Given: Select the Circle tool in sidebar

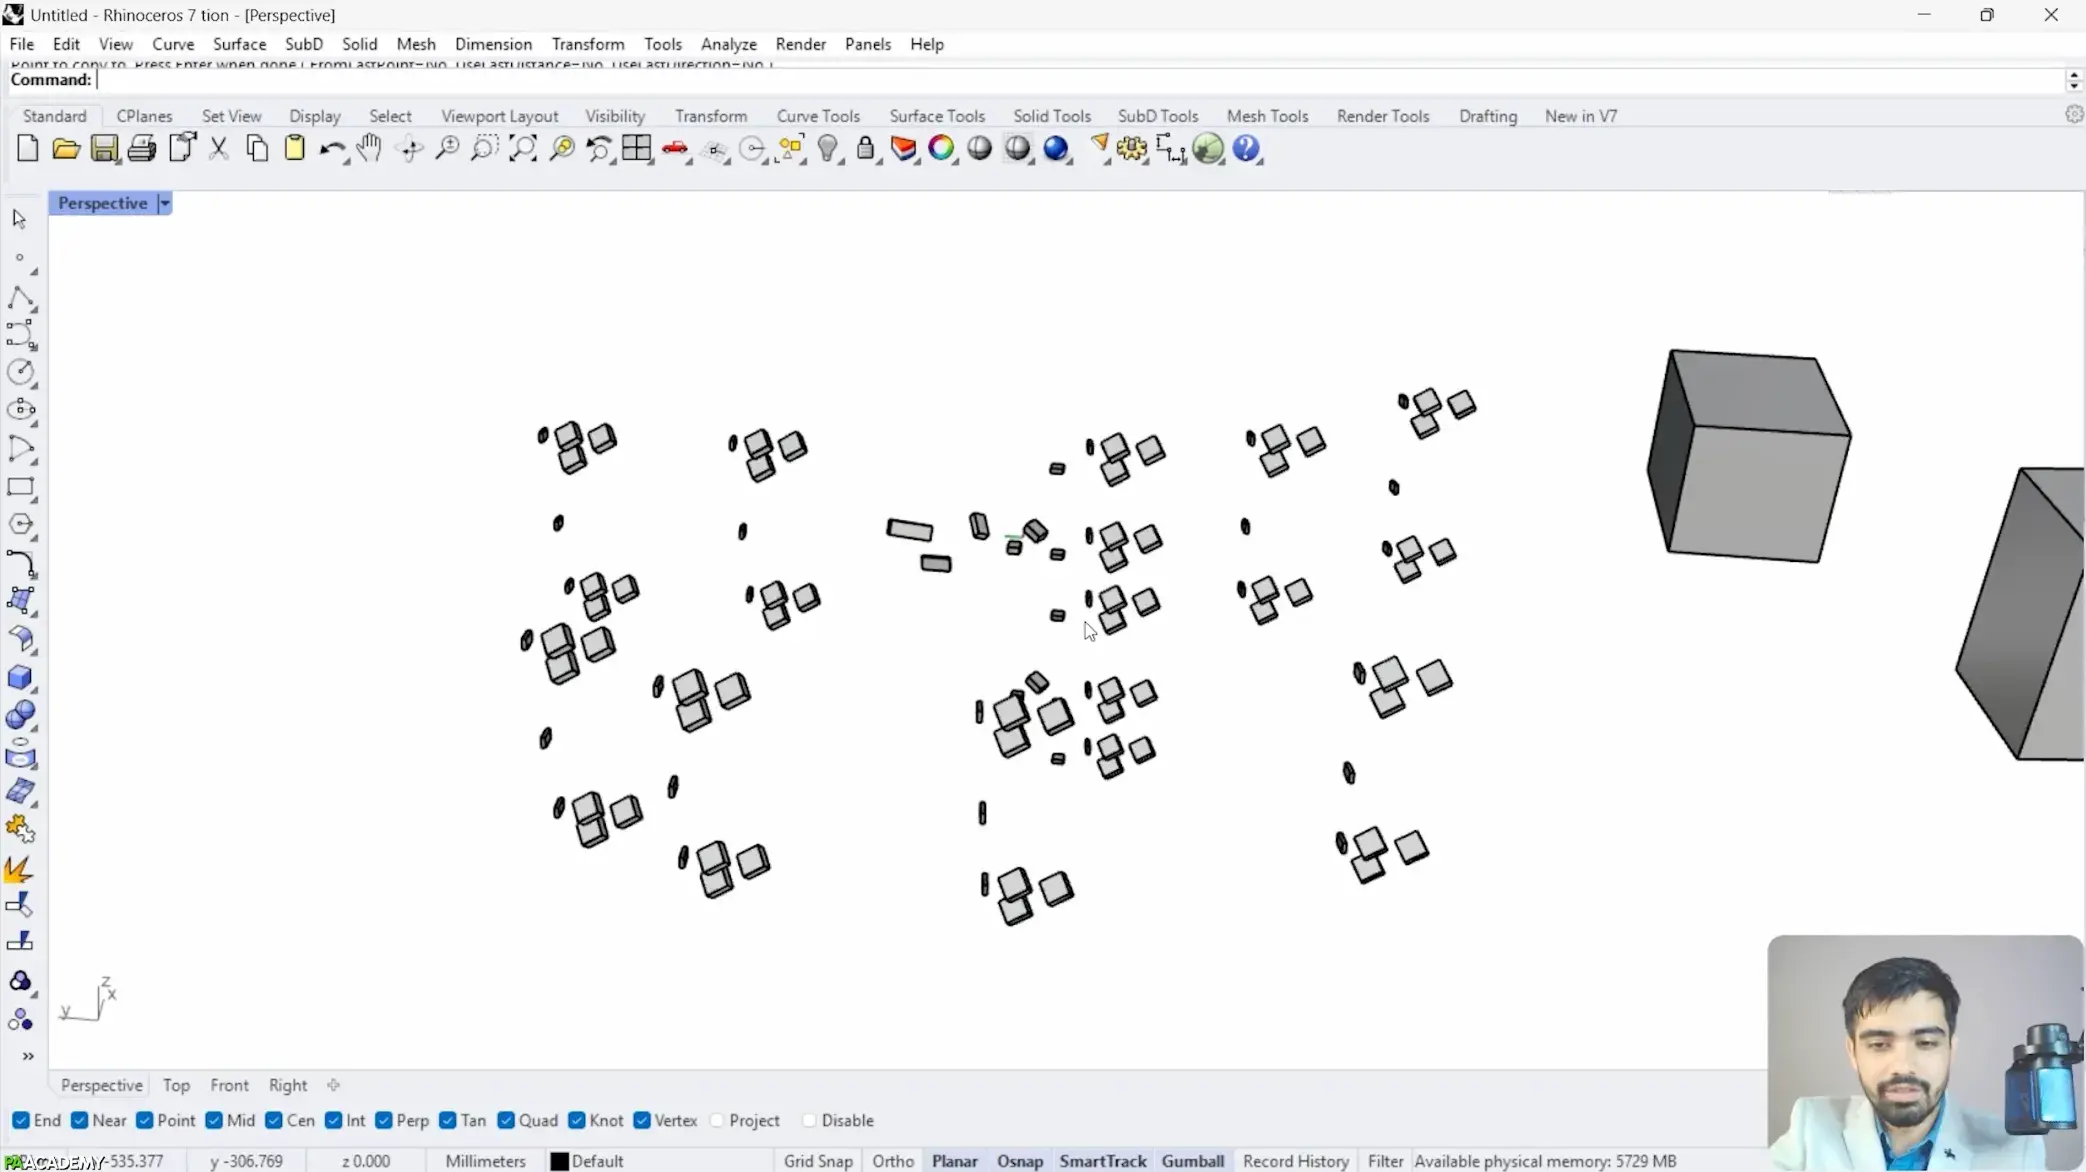Looking at the screenshot, I should pyautogui.click(x=20, y=372).
